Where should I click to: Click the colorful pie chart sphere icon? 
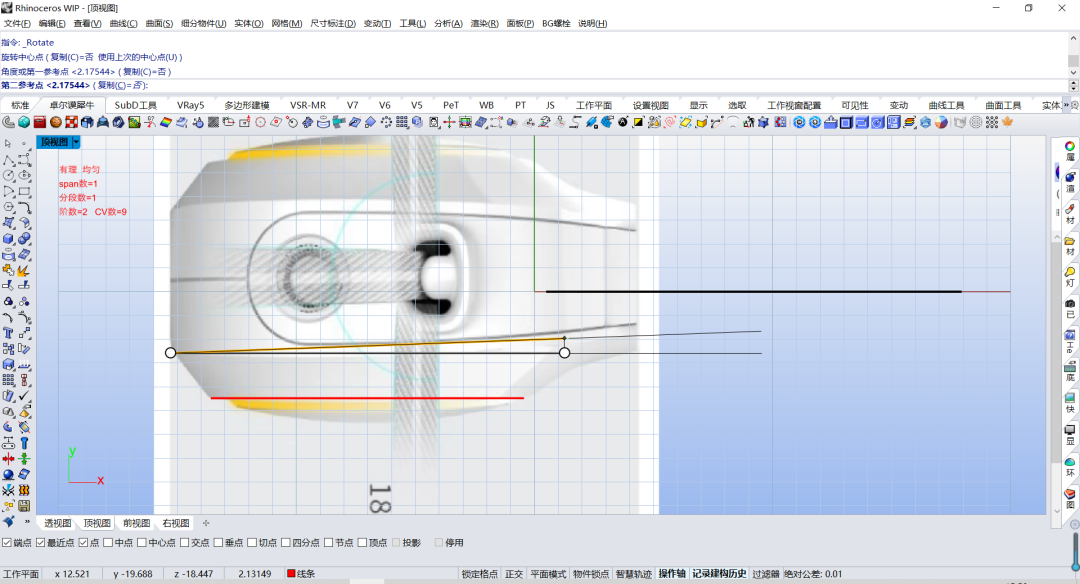pos(941,123)
